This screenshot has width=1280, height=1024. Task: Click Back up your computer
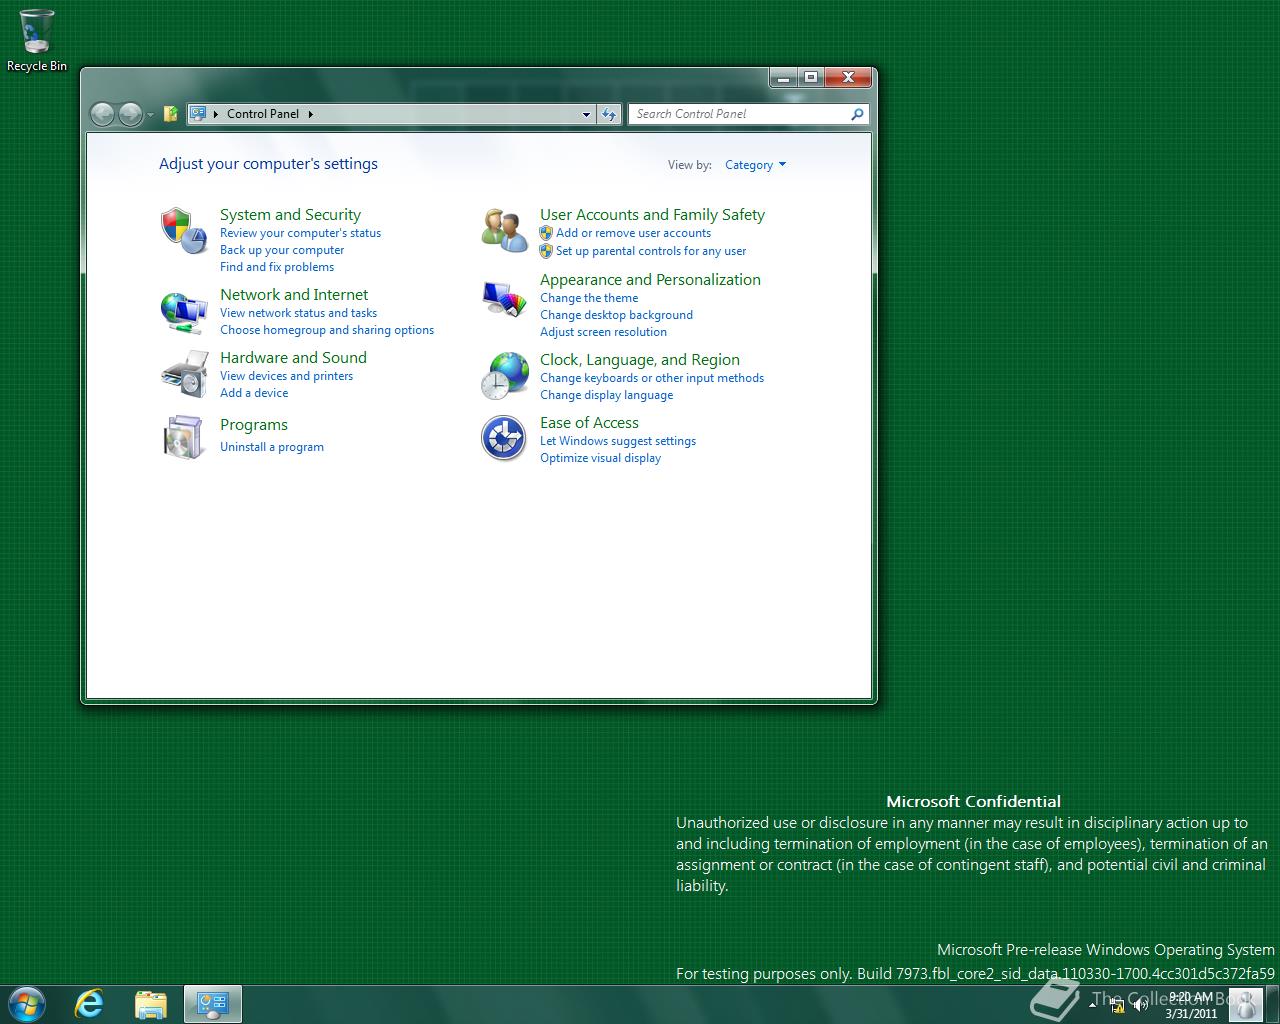[x=282, y=250]
